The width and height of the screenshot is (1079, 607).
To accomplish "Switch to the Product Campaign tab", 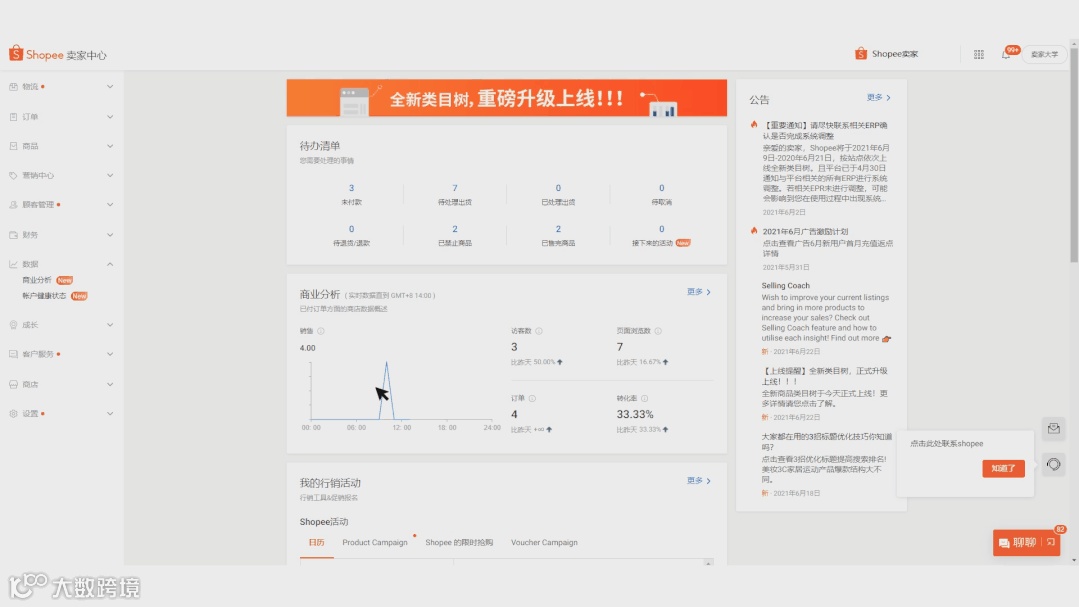I will (375, 542).
